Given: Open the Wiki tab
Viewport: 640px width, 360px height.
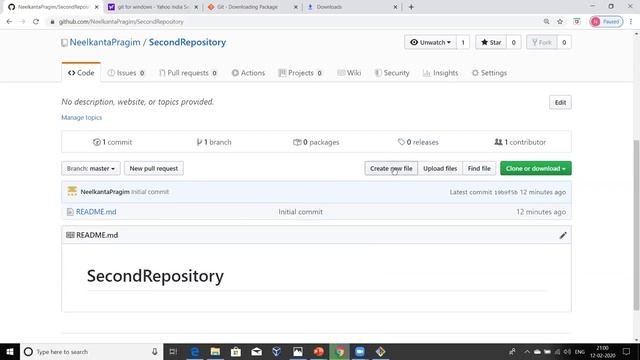Looking at the screenshot, I should tap(349, 73).
